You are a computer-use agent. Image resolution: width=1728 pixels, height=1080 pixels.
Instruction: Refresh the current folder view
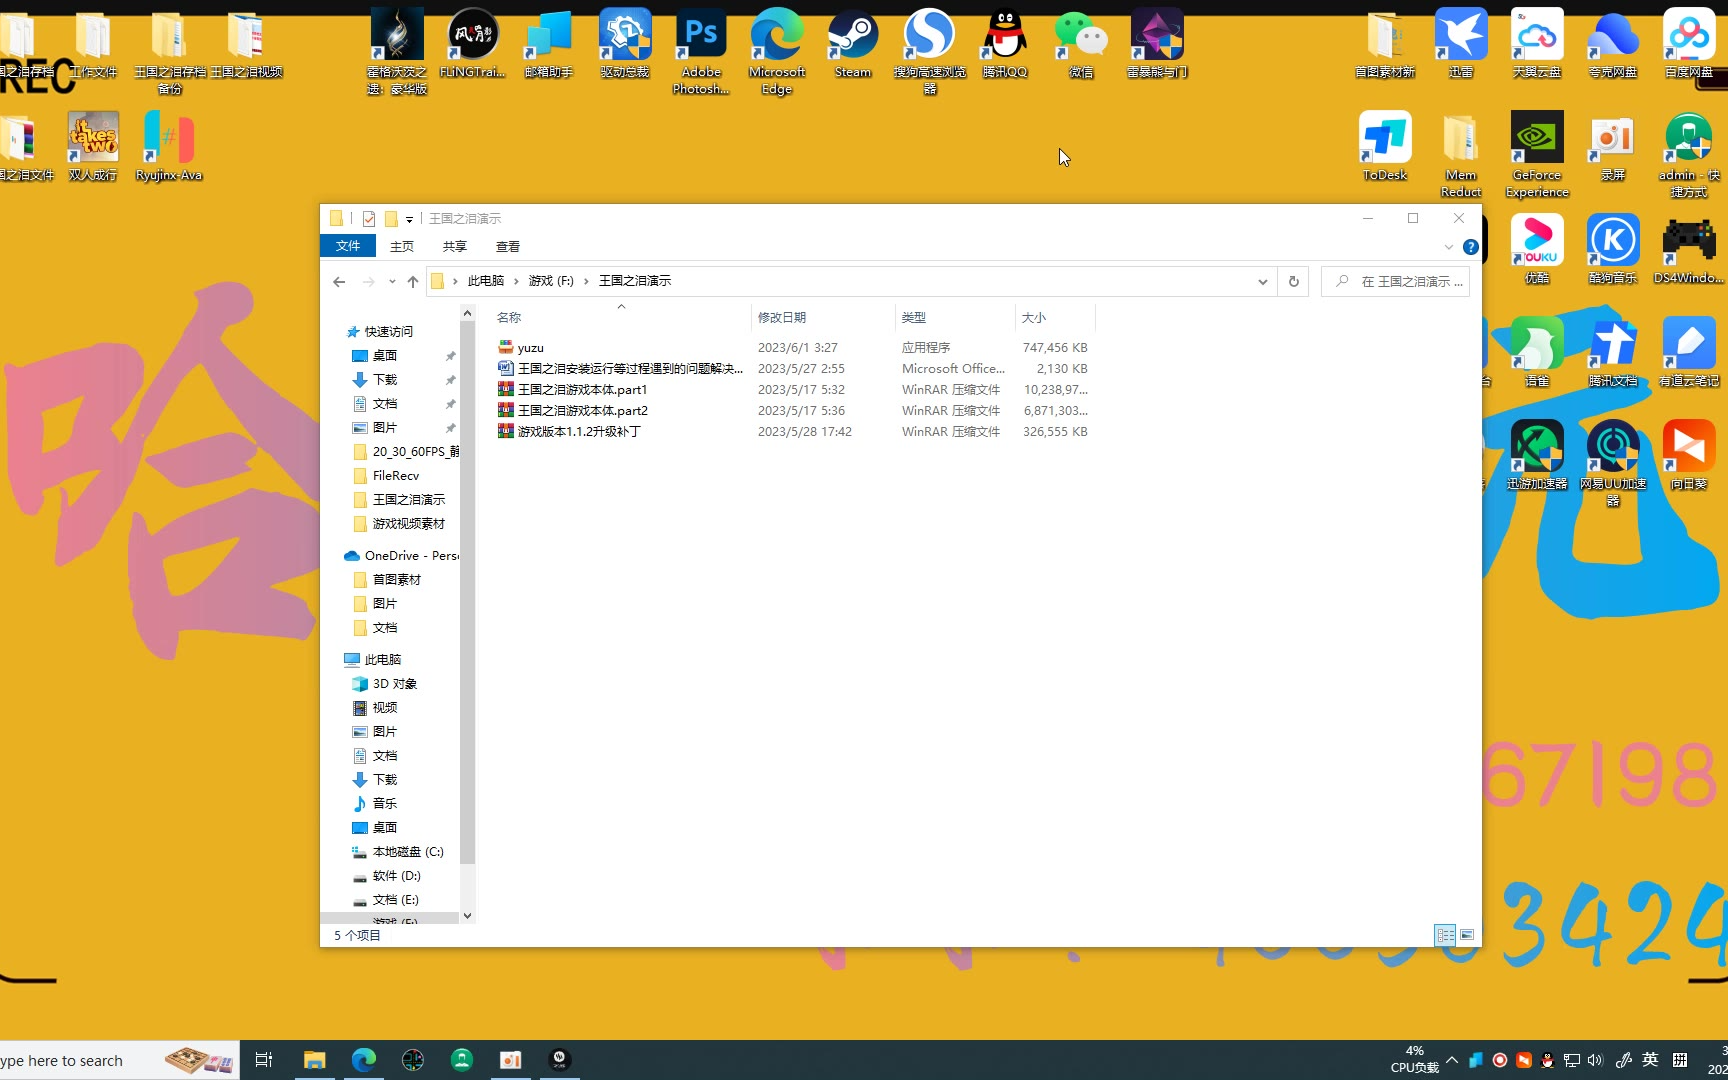click(1293, 282)
